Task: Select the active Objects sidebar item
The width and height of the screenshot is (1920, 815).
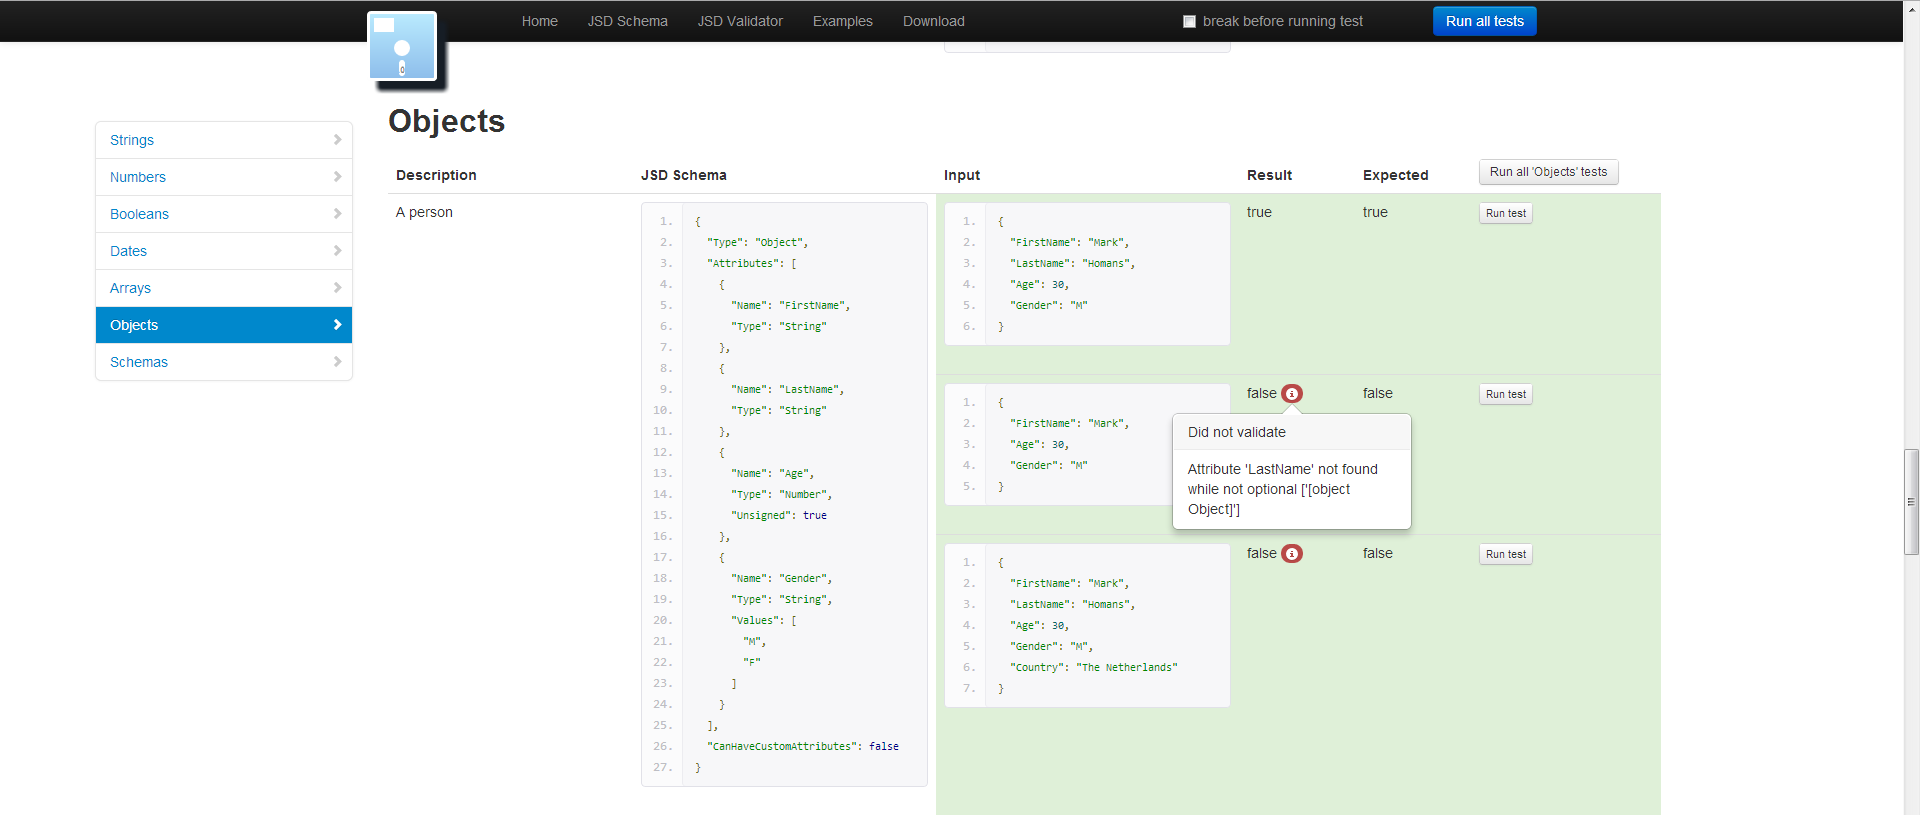Action: [134, 325]
